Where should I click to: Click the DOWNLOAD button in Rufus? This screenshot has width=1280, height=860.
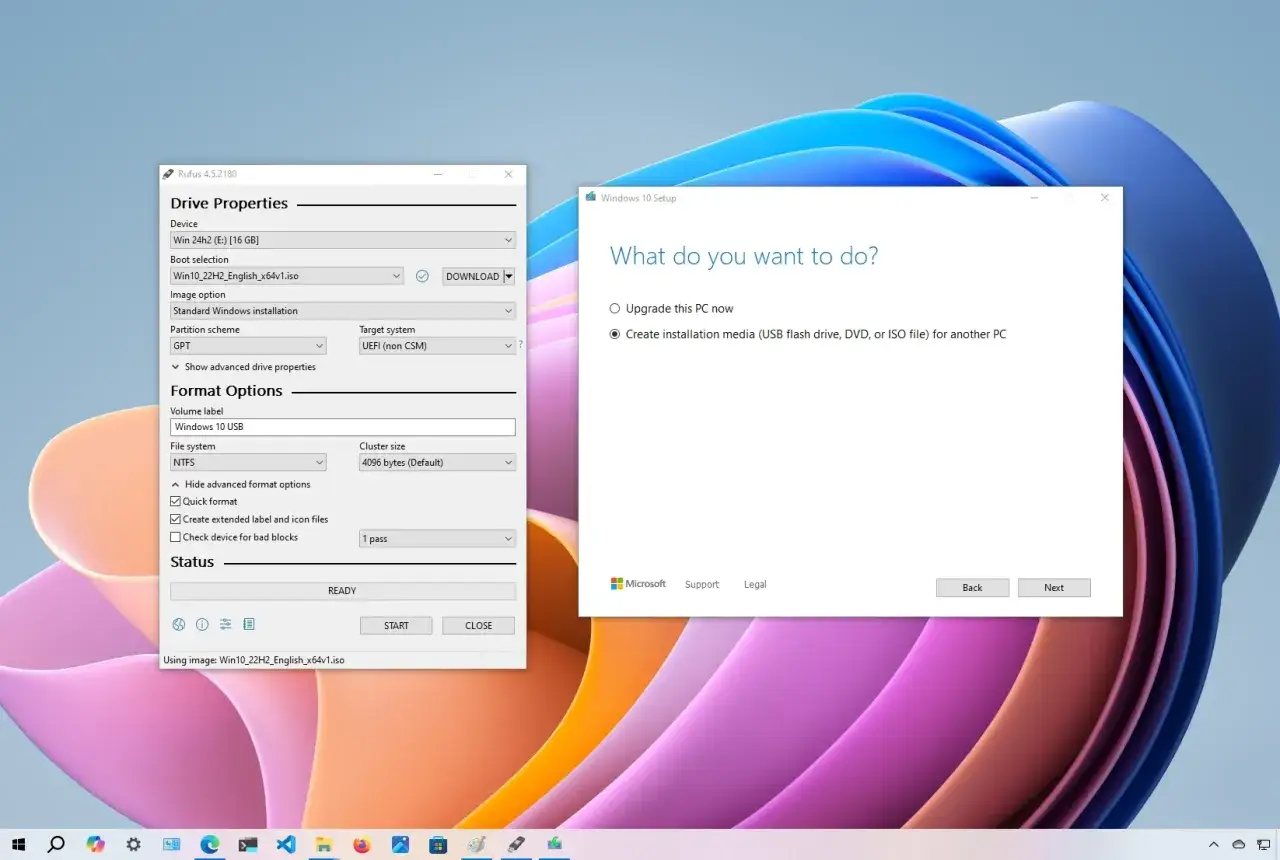473,276
